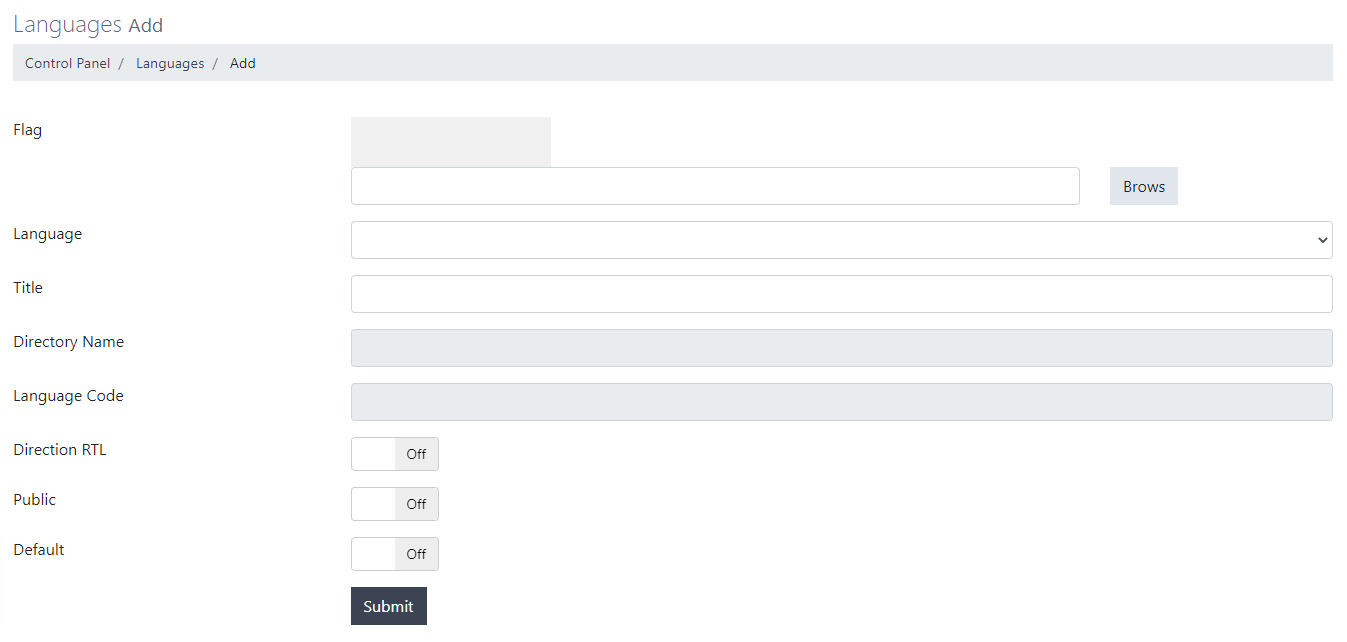Submit the language form
Screen dimensions: 1347x642
[x=388, y=606]
